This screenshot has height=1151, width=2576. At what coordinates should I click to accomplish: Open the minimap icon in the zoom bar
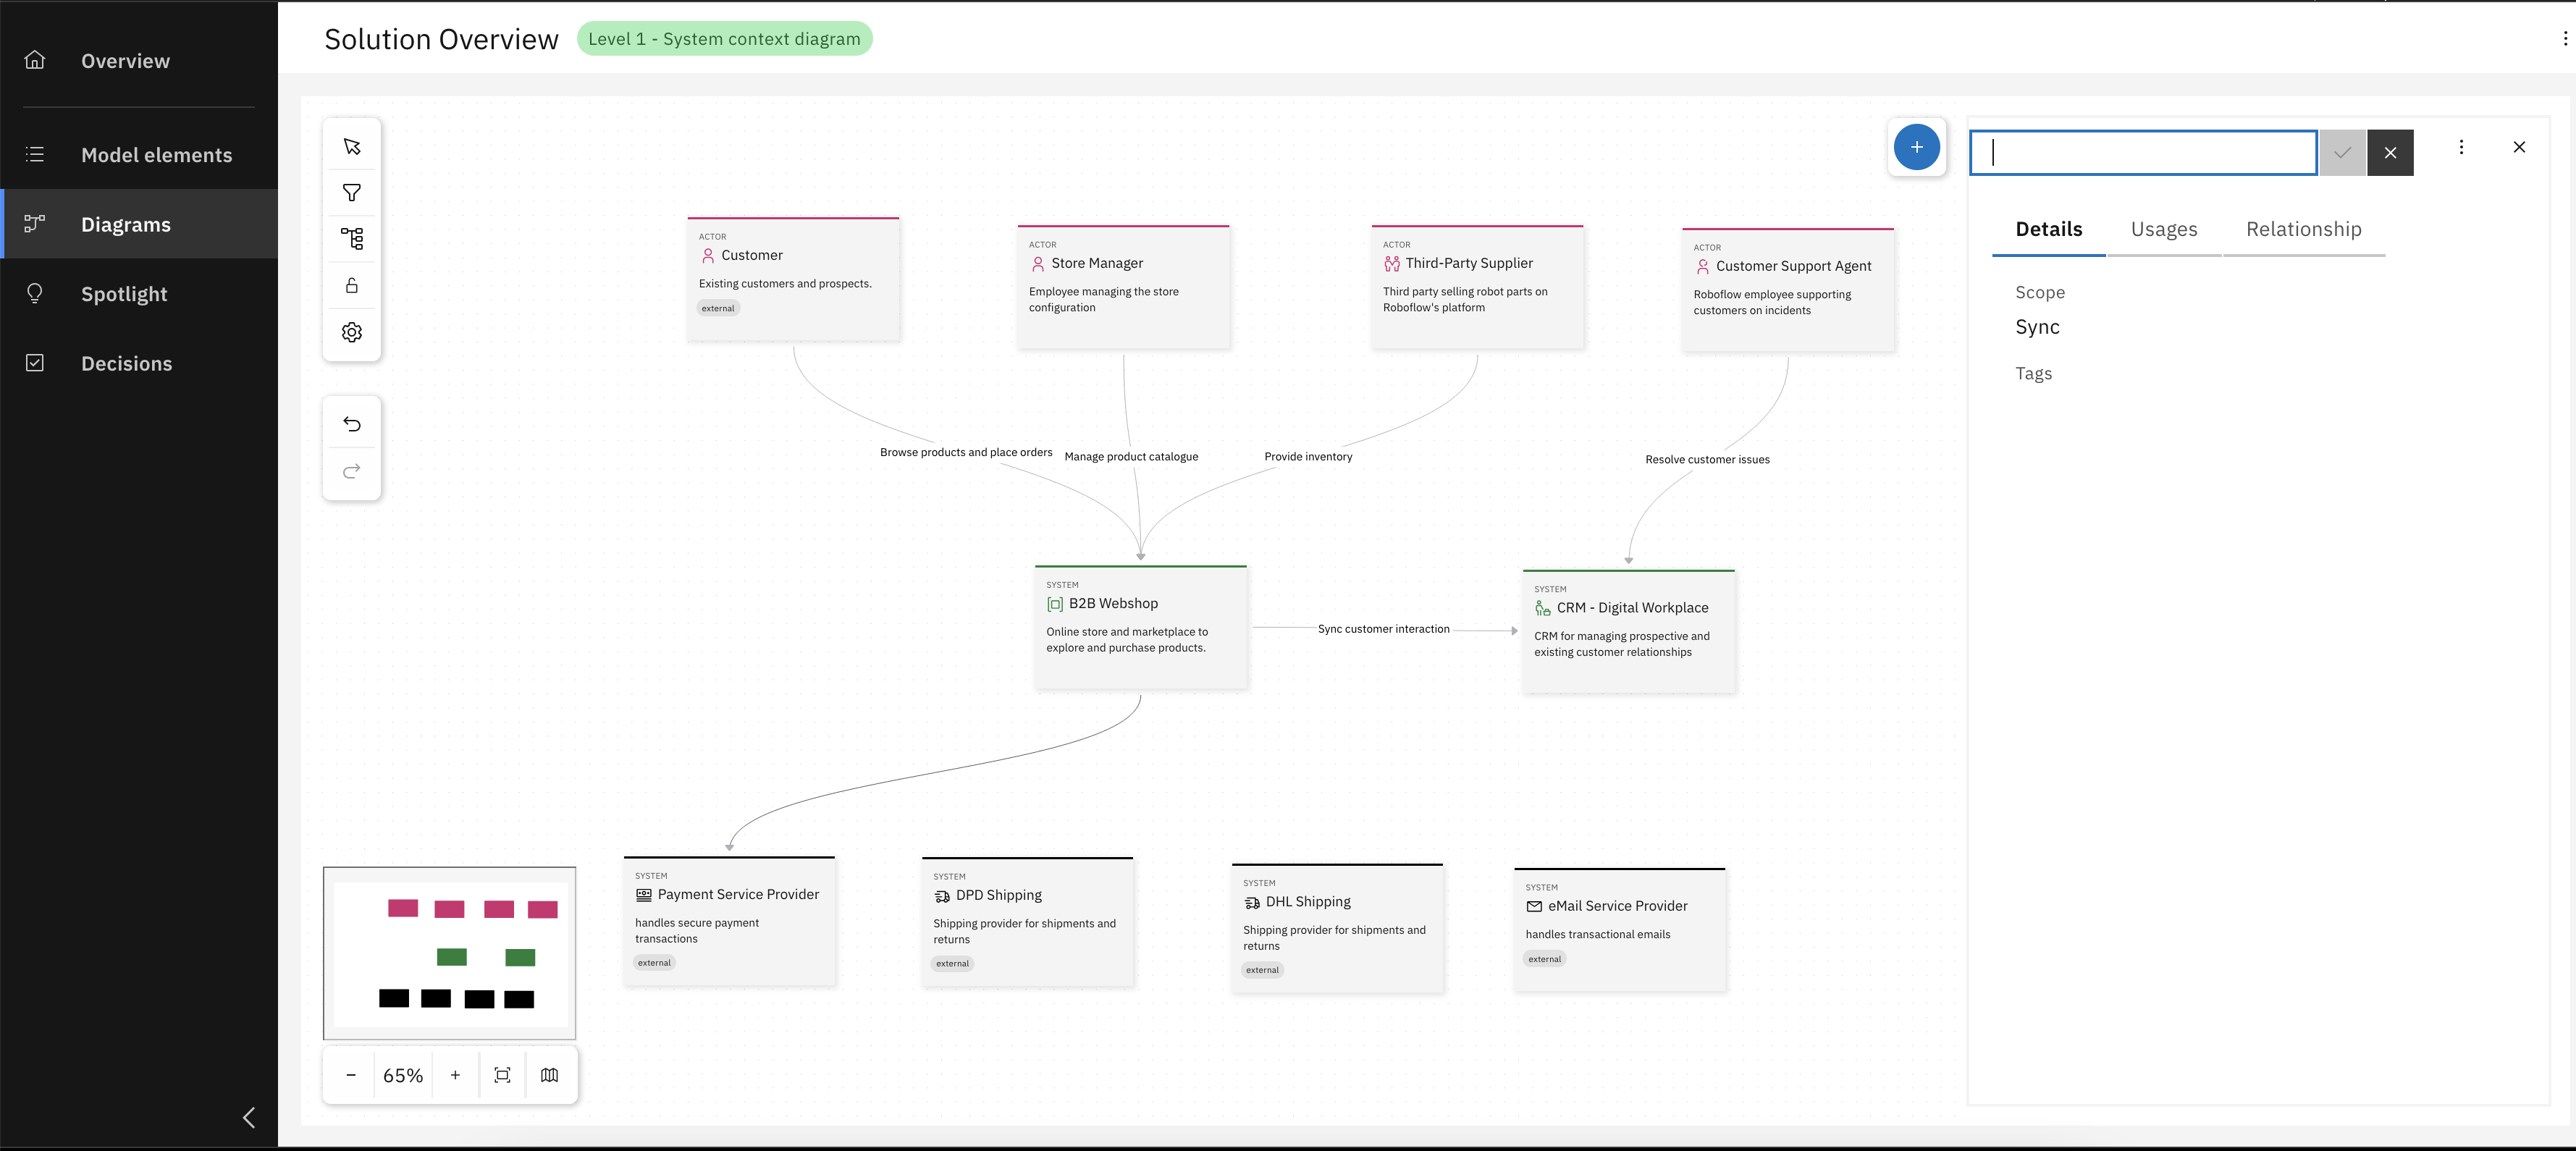(x=550, y=1074)
